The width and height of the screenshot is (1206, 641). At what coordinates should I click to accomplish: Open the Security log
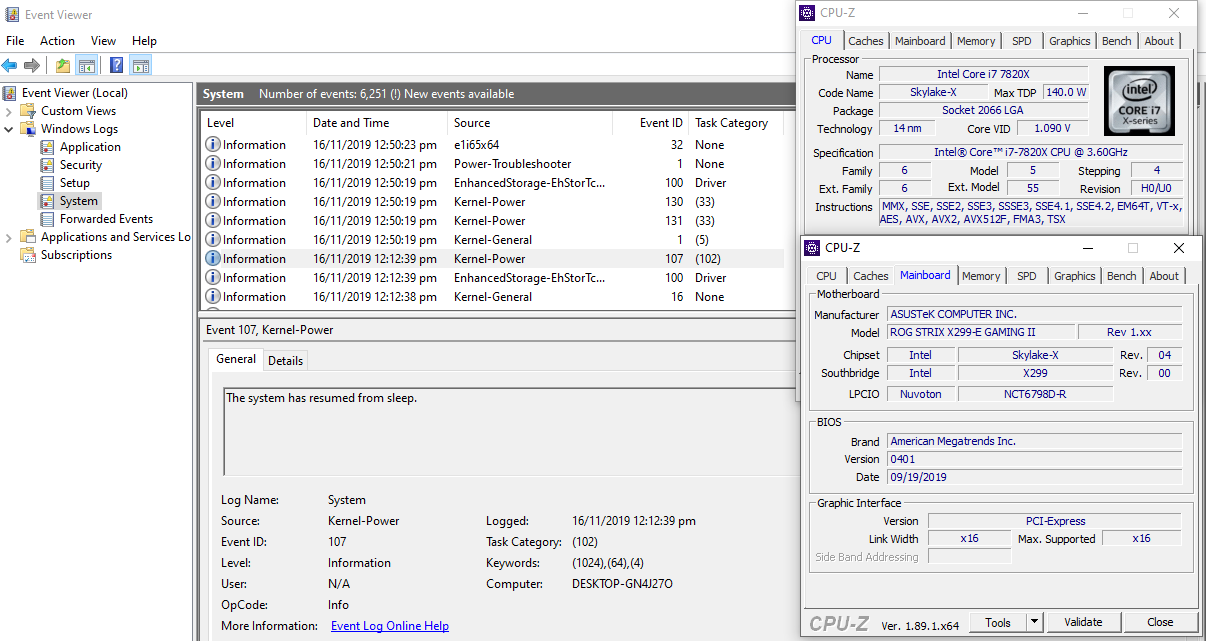[x=81, y=165]
